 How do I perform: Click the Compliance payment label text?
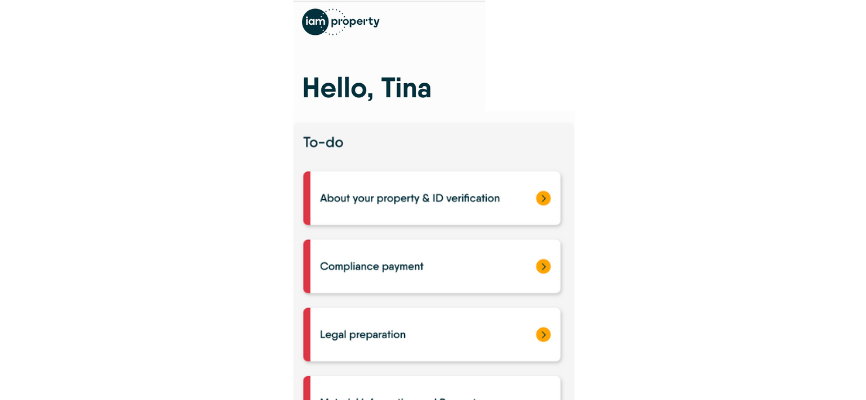tap(372, 266)
